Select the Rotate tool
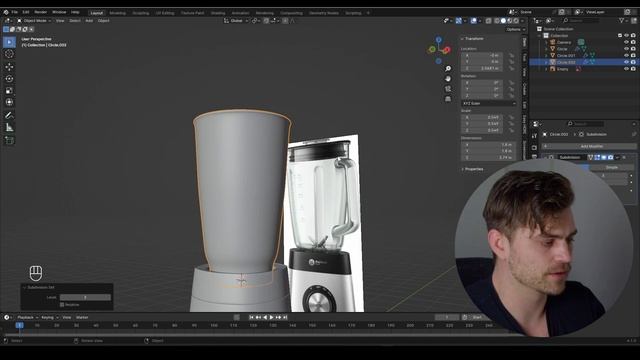Screen dimensions: 640x360 click(x=9, y=78)
